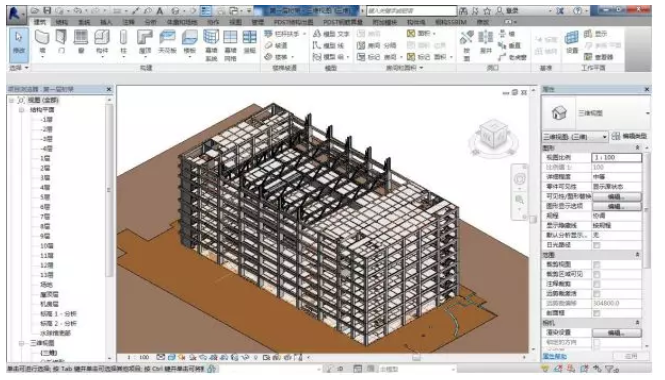Switch to the Architecture ribbon tab

pos(41,22)
